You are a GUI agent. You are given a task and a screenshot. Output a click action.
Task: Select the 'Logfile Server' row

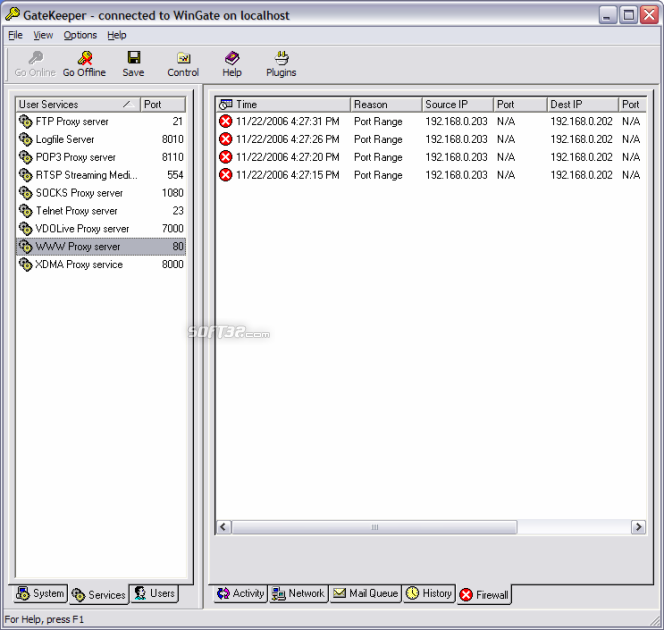[101, 139]
